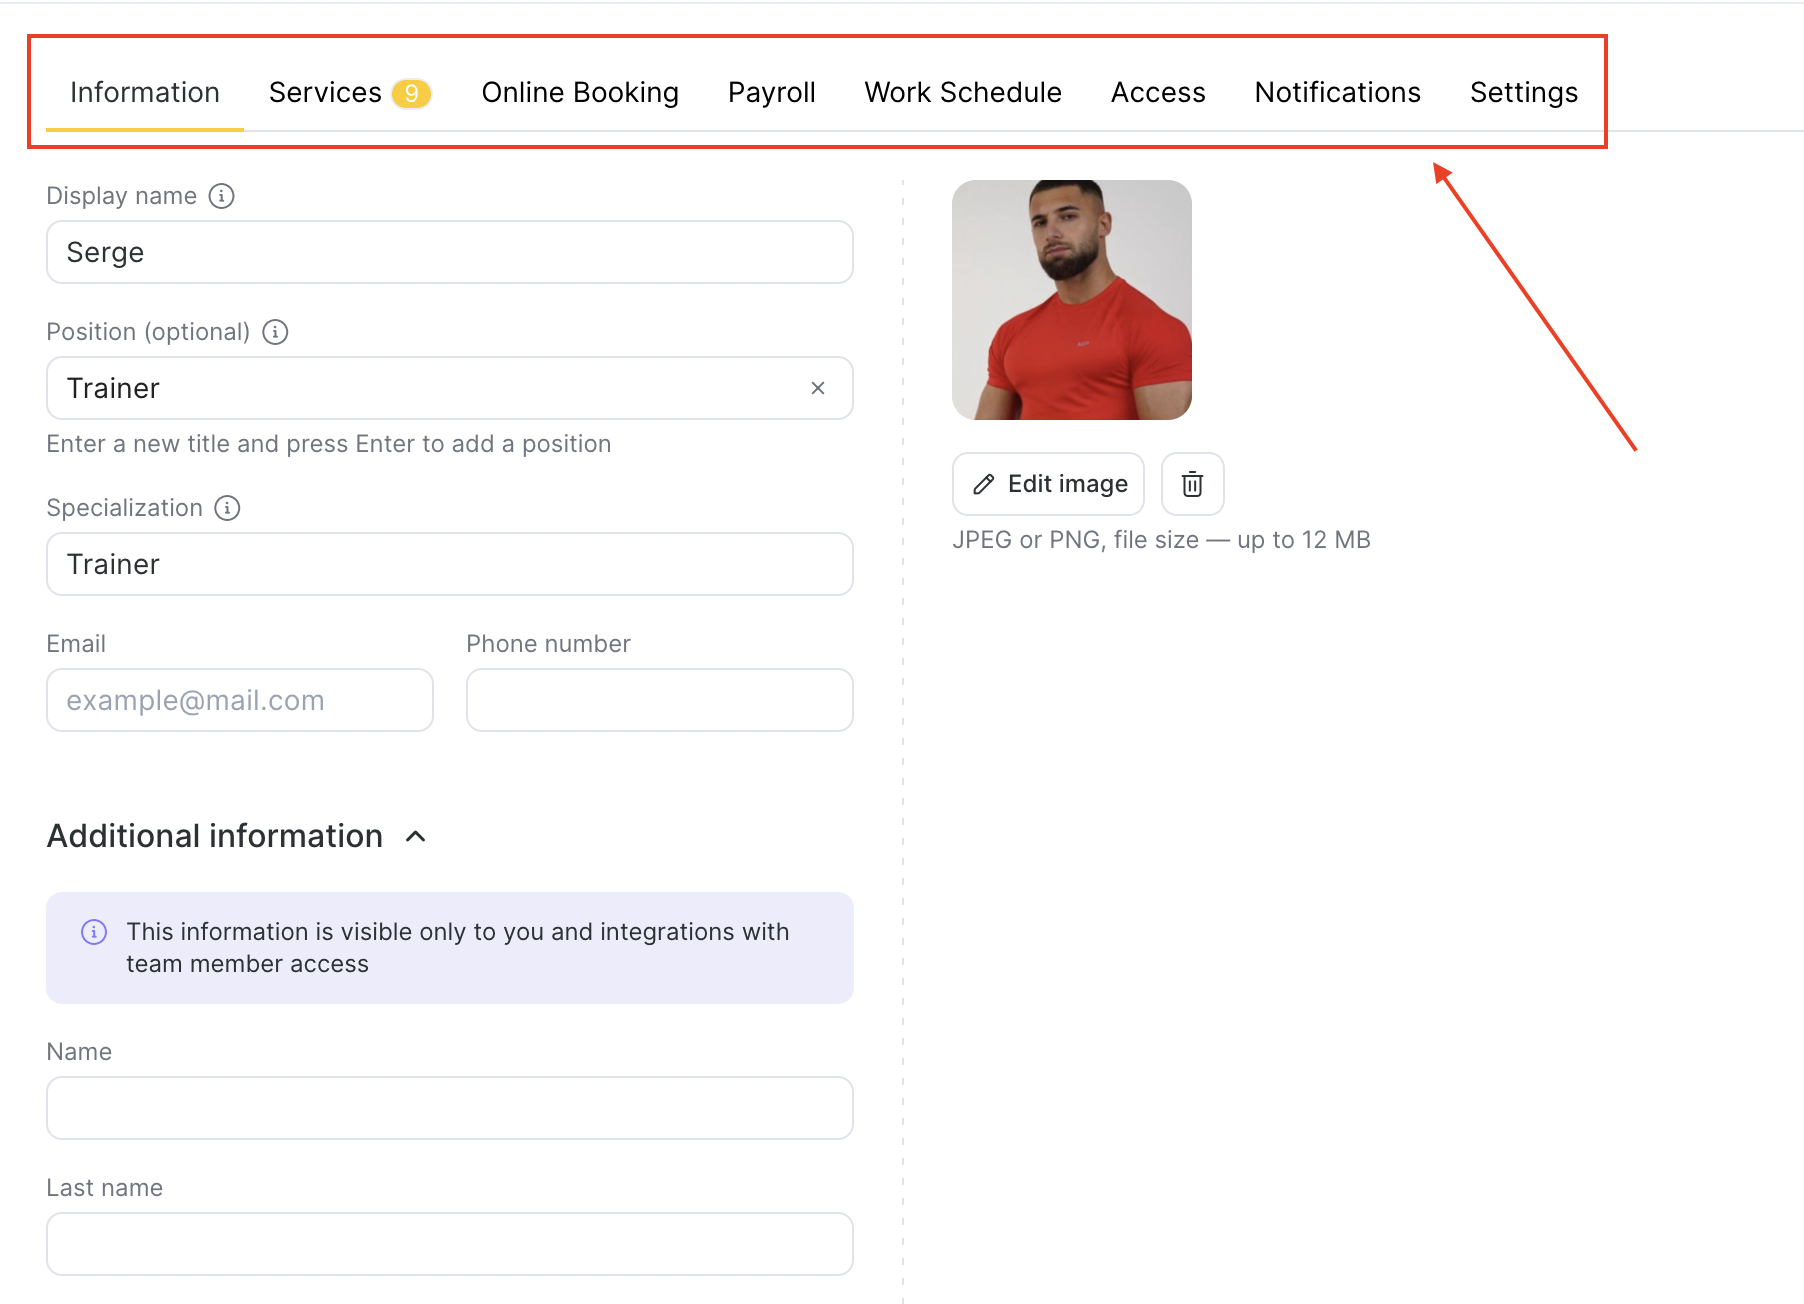Switch to the Notifications tab
The image size is (1804, 1304).
[1337, 93]
